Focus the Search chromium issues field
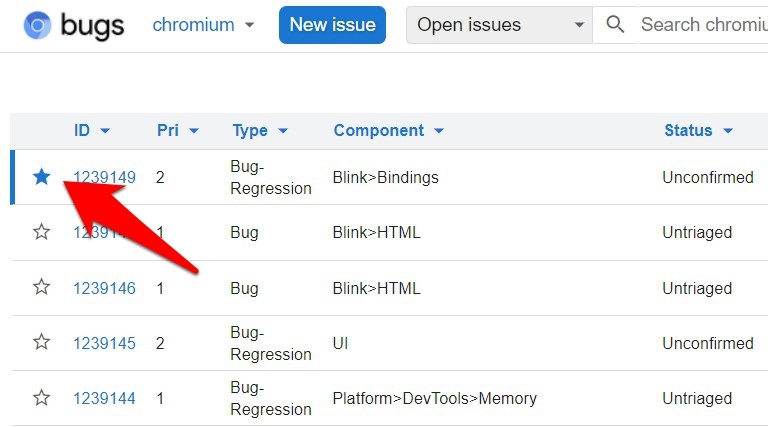 pyautogui.click(x=702, y=24)
